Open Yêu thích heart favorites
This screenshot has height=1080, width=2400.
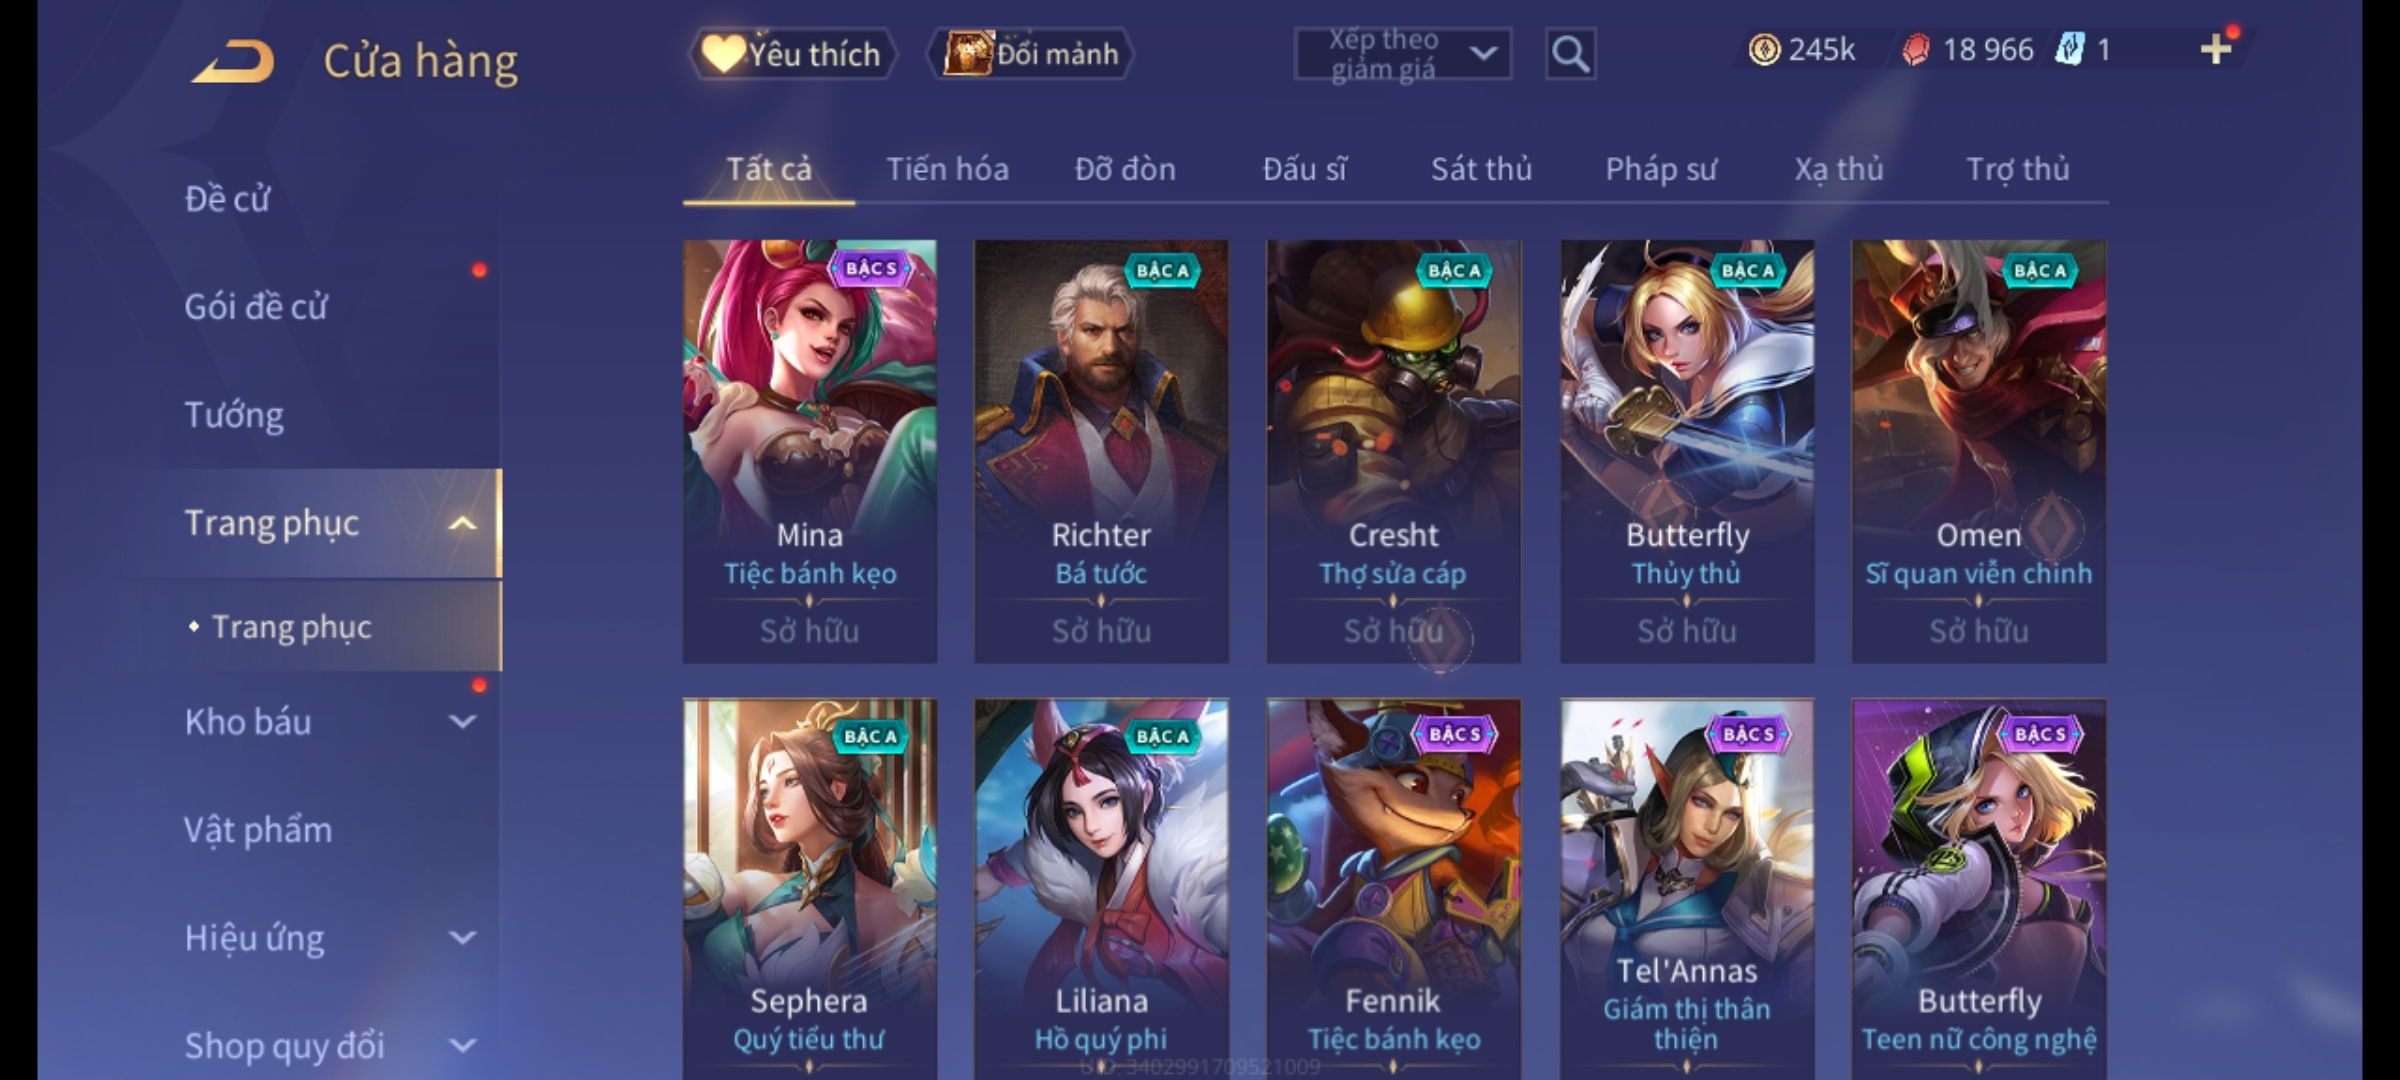(x=792, y=54)
